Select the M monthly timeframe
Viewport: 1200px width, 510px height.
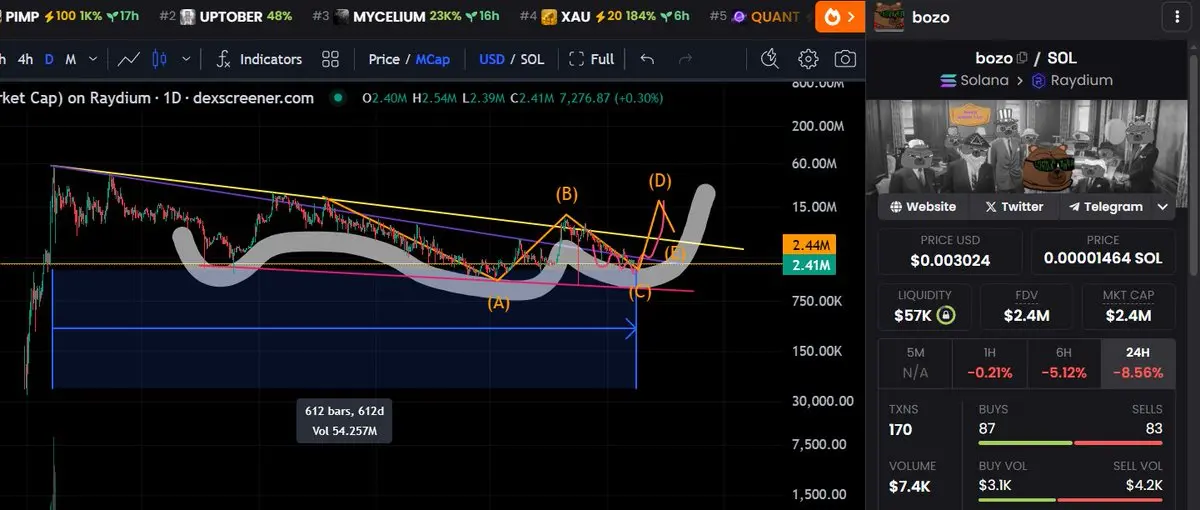[x=71, y=59]
